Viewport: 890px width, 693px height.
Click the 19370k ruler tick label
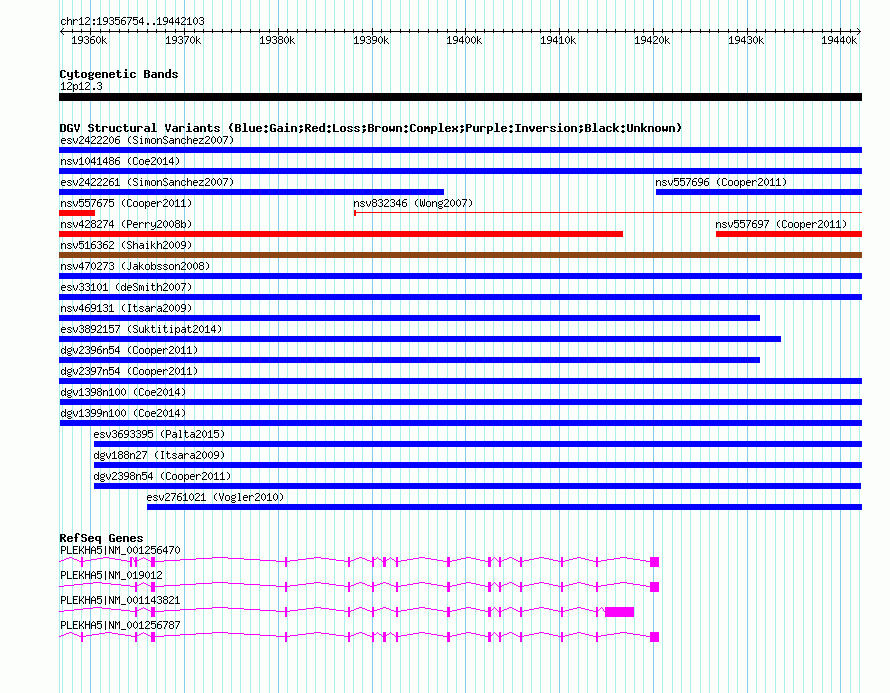[x=183, y=40]
